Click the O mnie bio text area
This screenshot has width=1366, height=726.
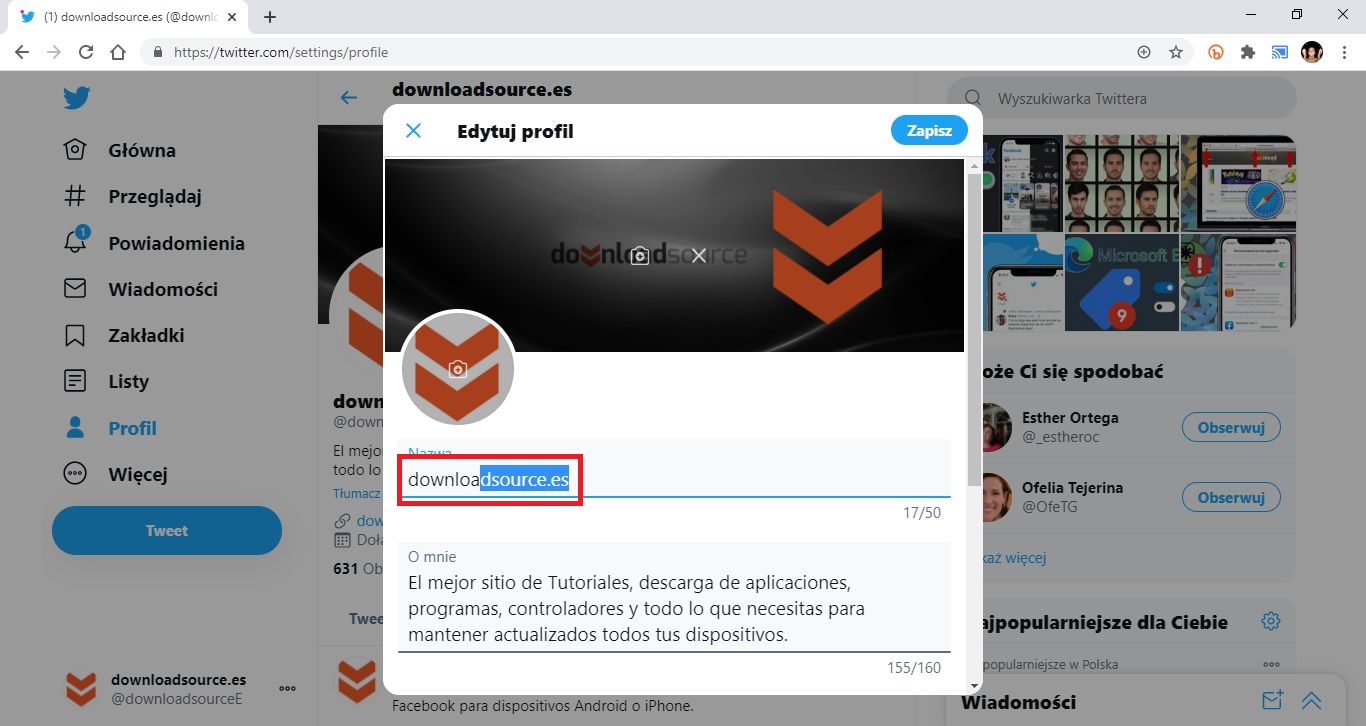[x=674, y=597]
